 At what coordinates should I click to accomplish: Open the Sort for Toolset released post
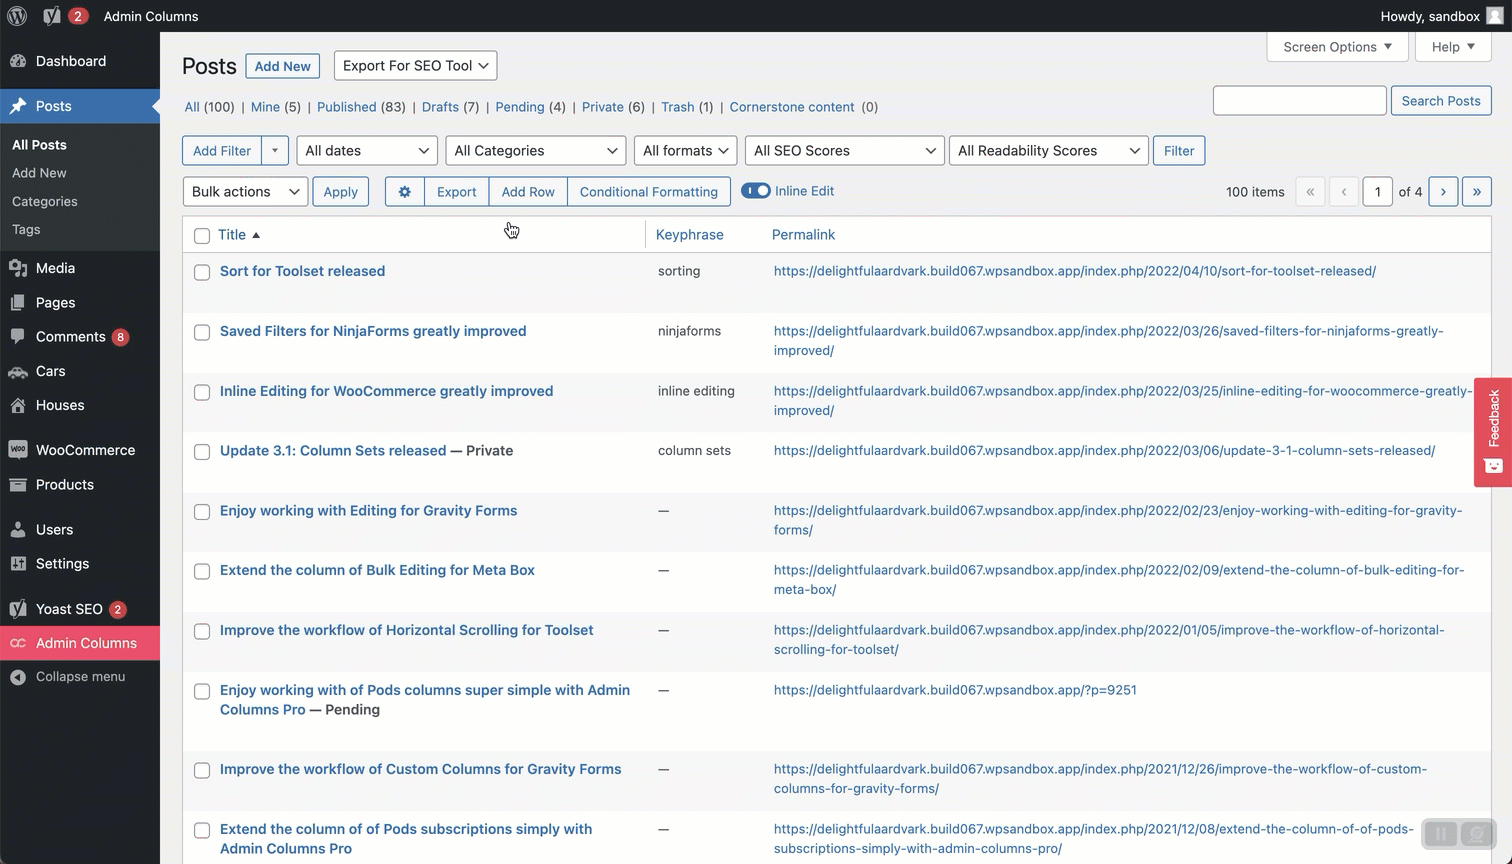[x=302, y=271]
